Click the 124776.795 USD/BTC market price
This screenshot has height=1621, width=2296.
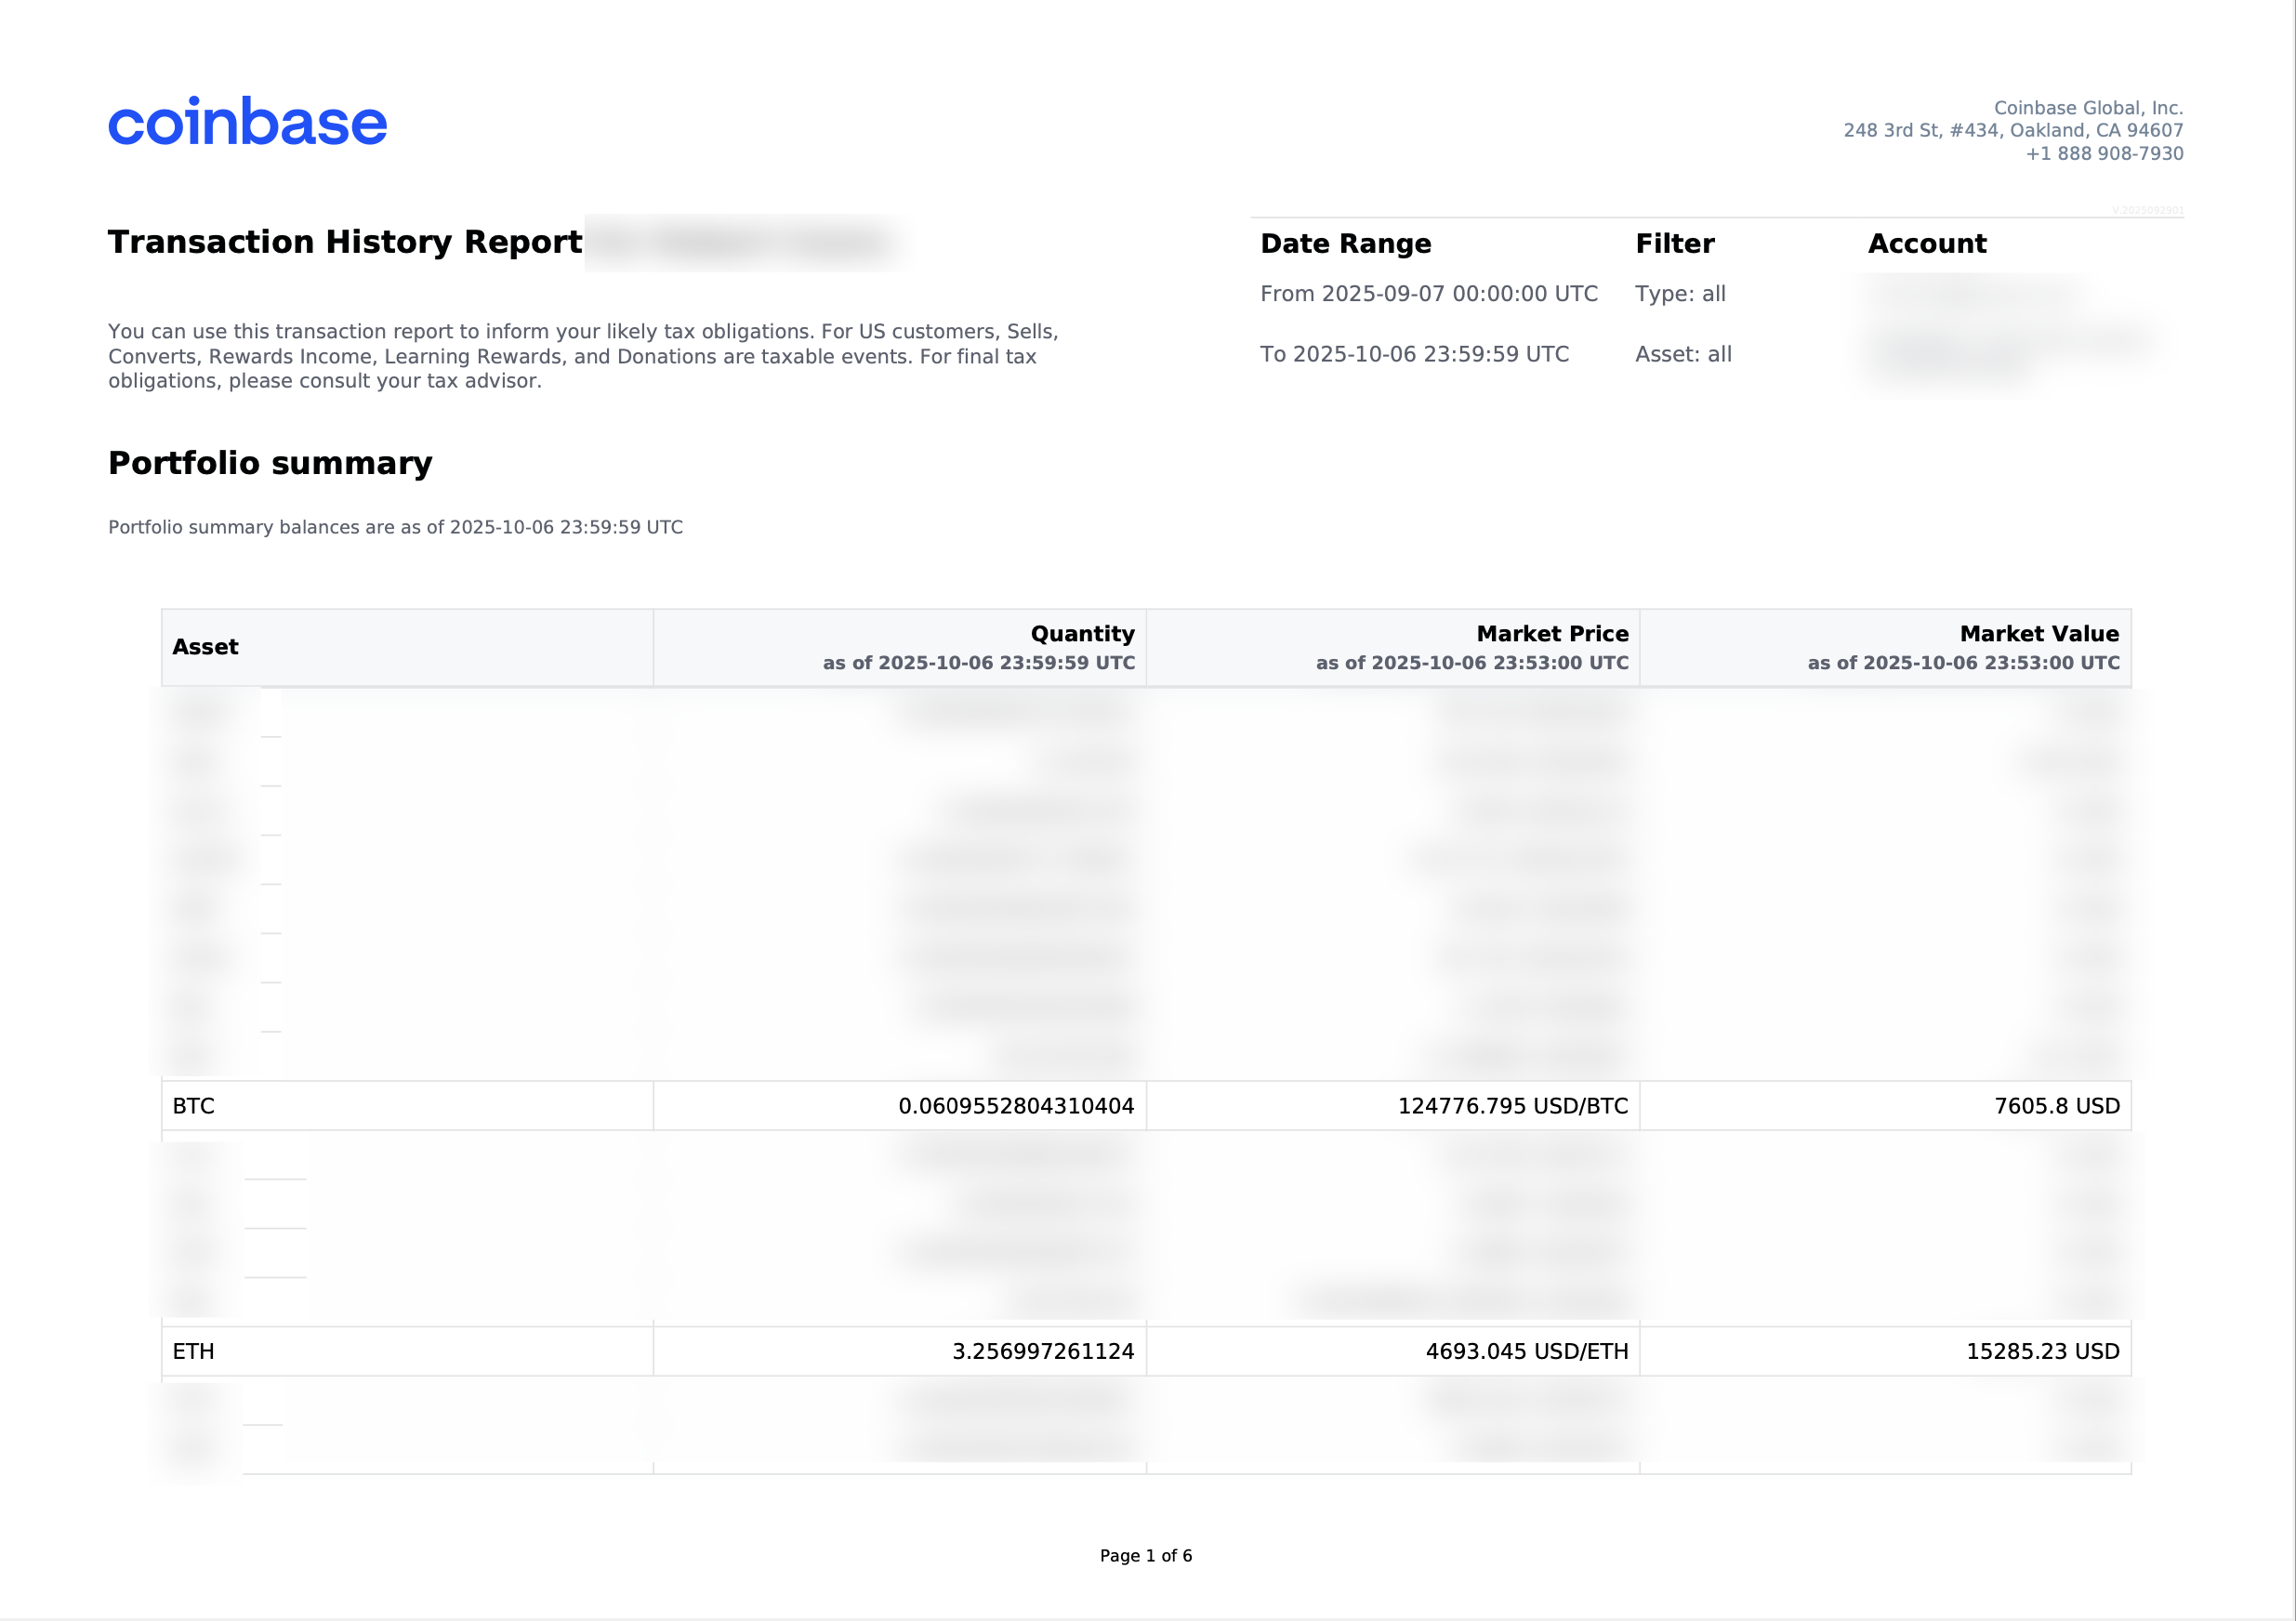[x=1512, y=1106]
